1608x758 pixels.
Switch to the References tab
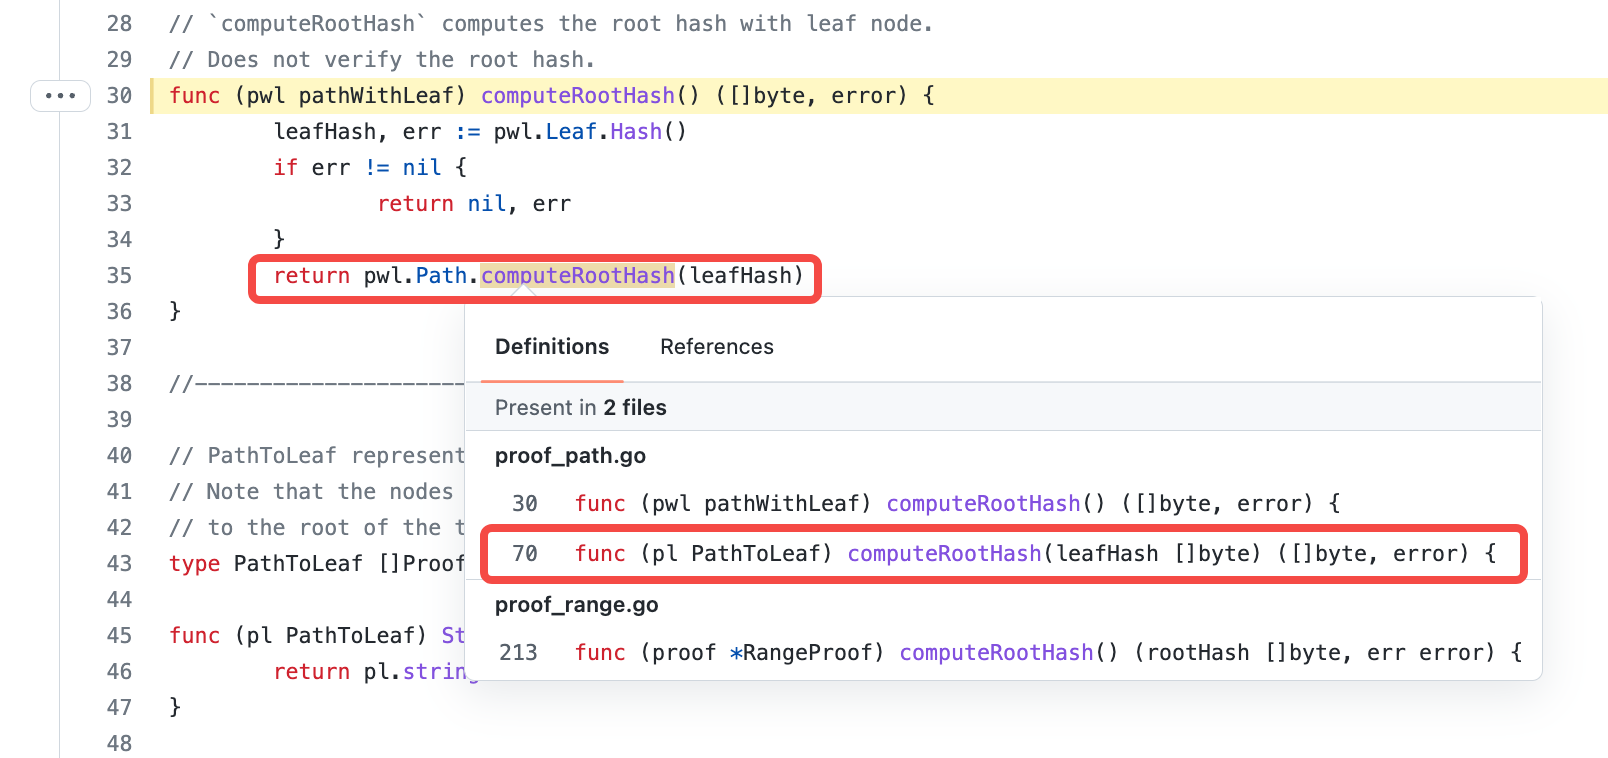[716, 347]
